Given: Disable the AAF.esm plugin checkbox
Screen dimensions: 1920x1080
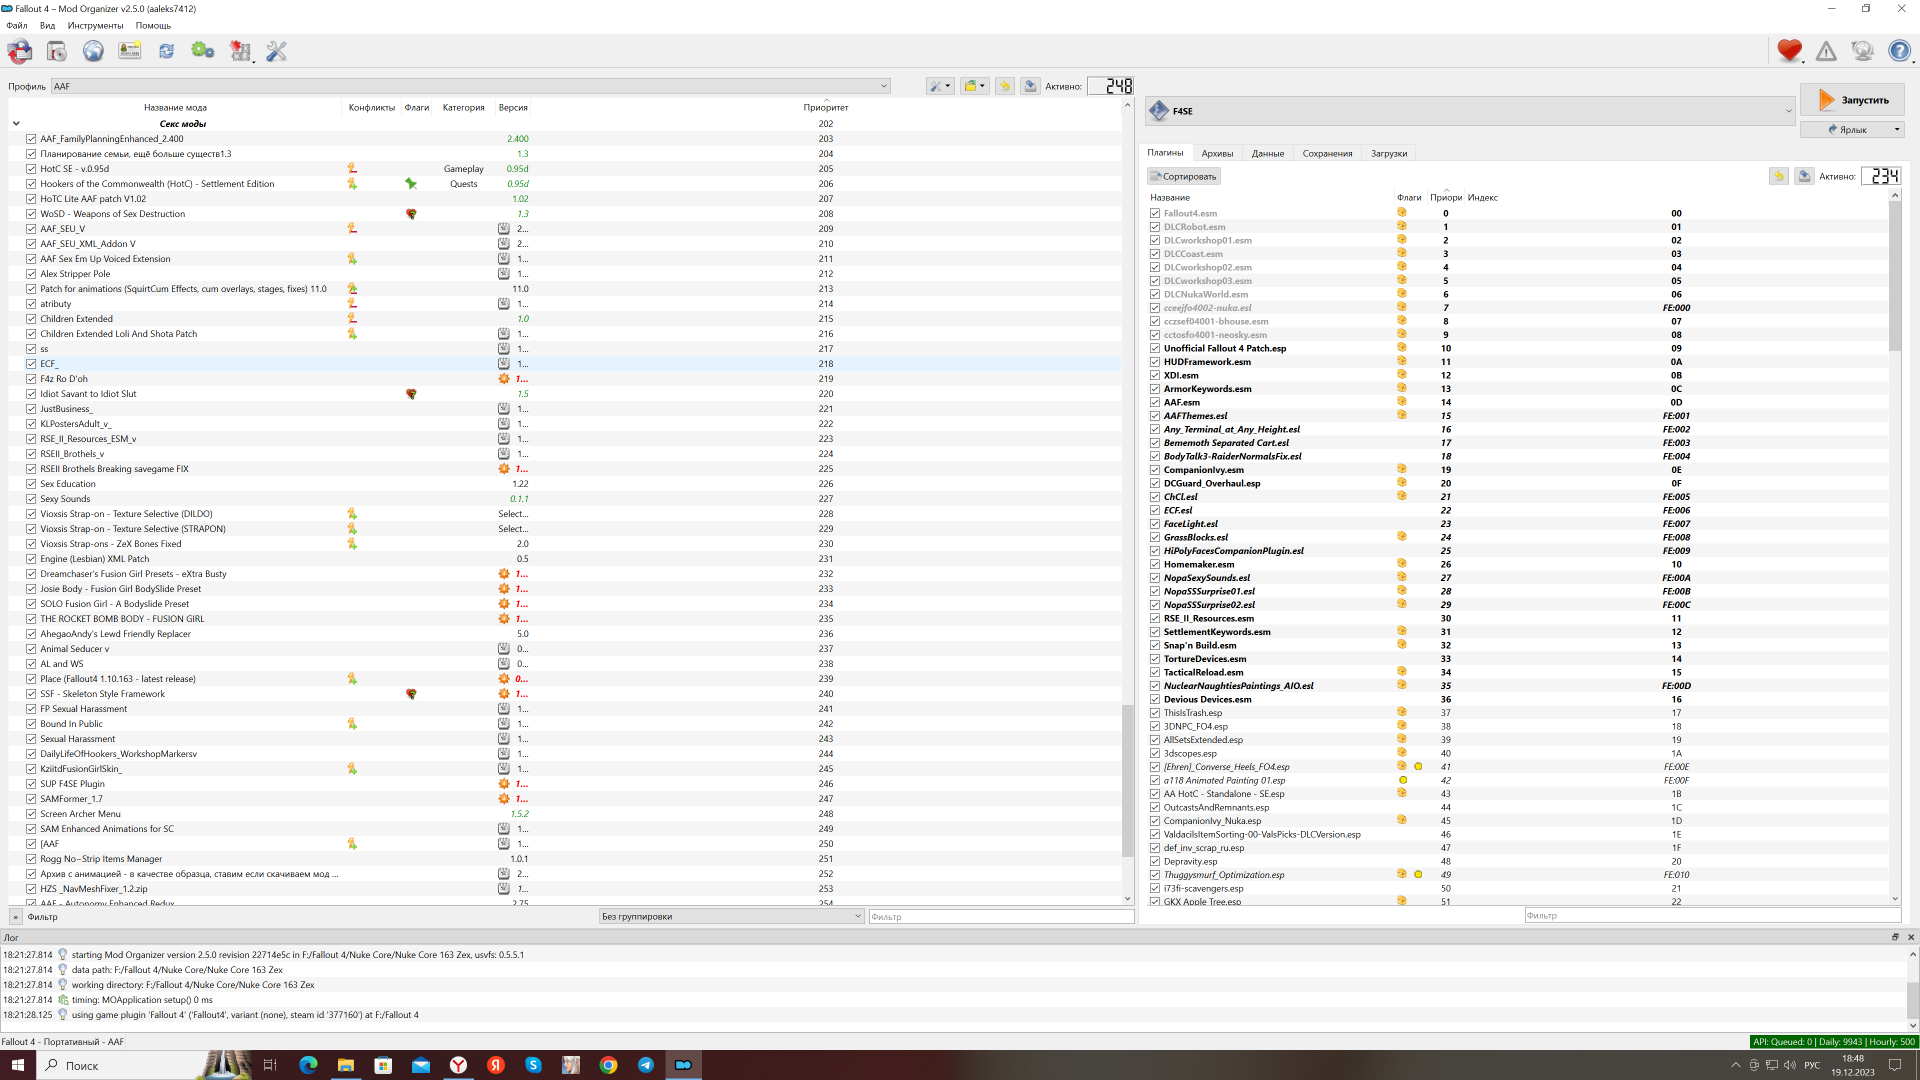Looking at the screenshot, I should (x=1155, y=402).
